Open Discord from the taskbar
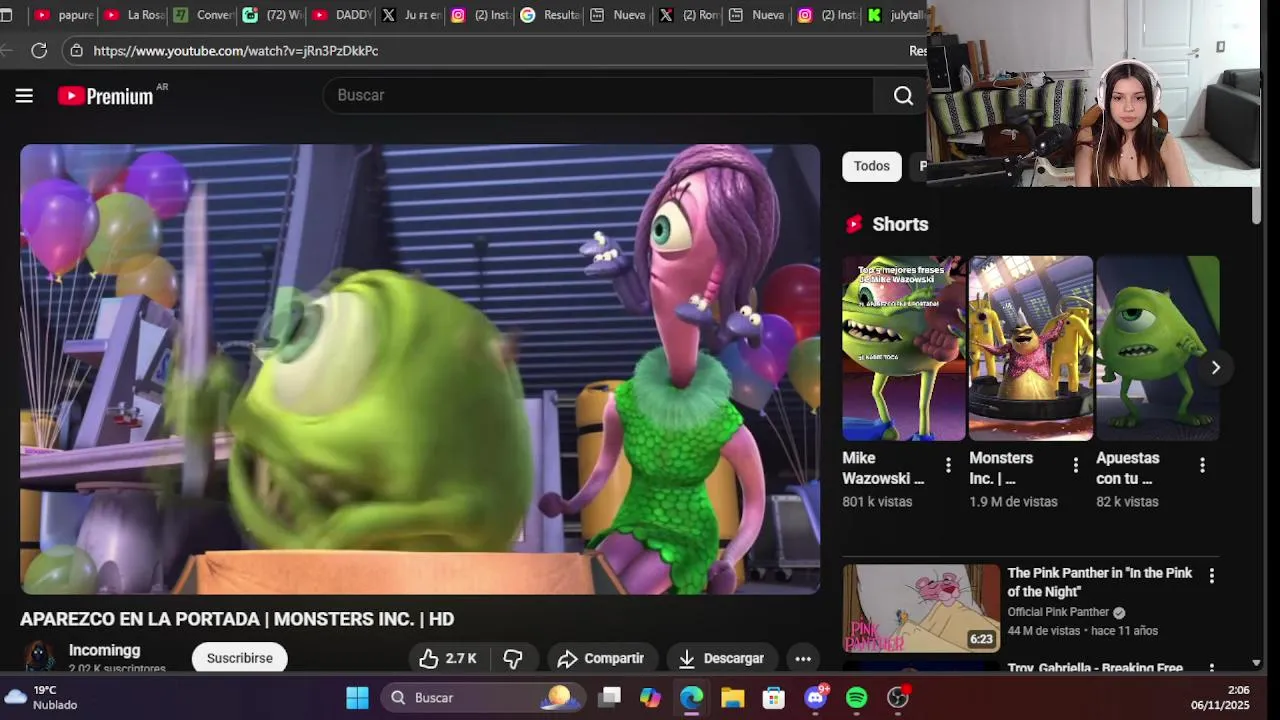The width and height of the screenshot is (1280, 720). pyautogui.click(x=816, y=697)
